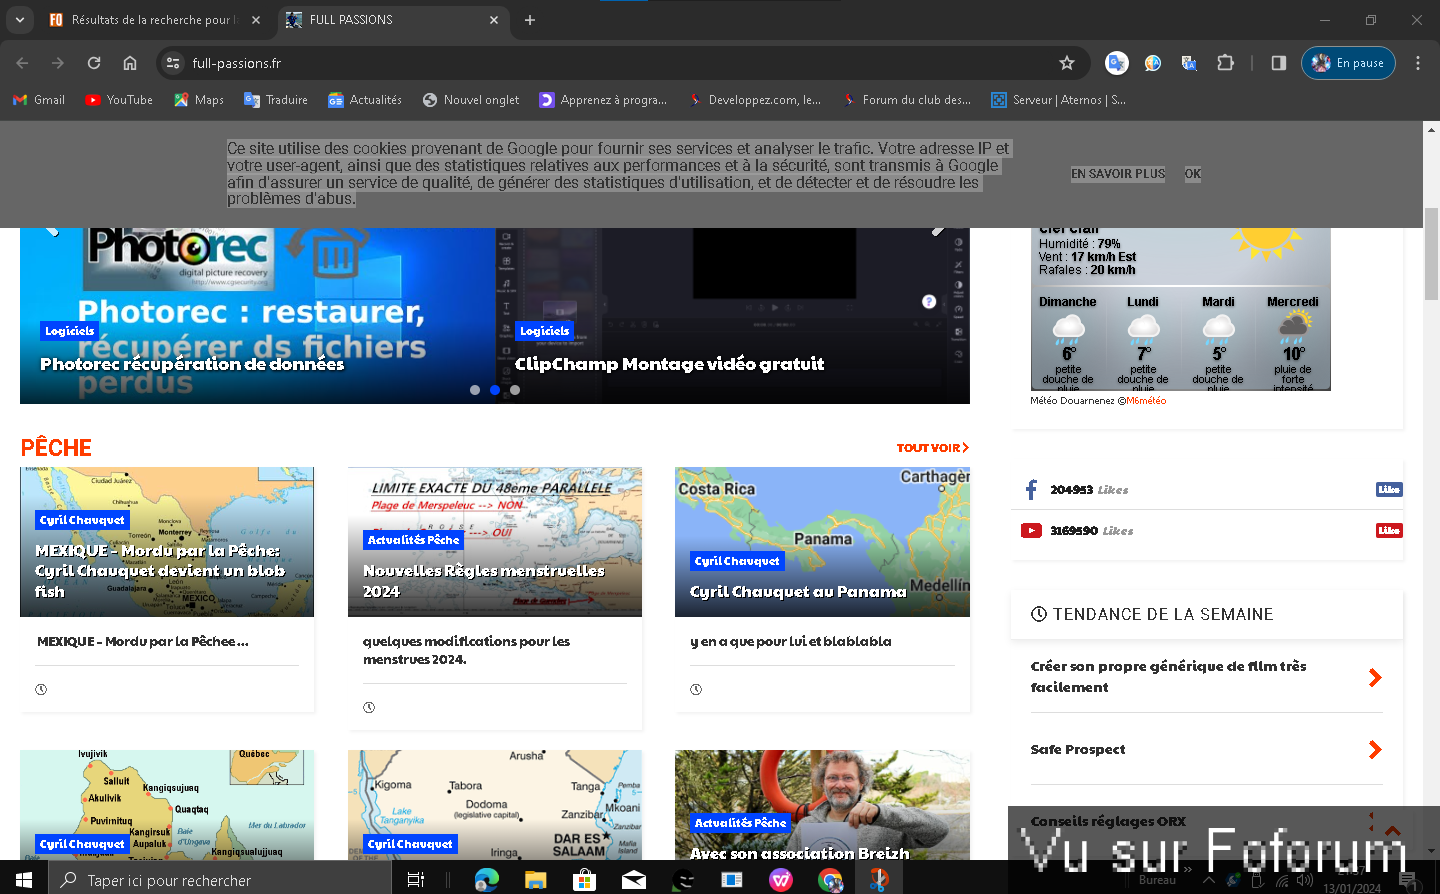Open the YouTube bookmark

[x=119, y=100]
